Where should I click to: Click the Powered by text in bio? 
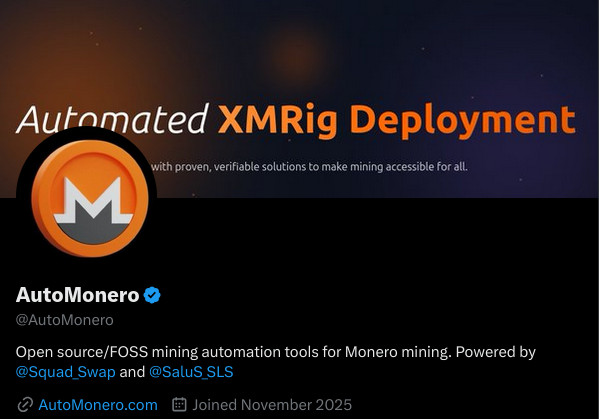click(495, 352)
